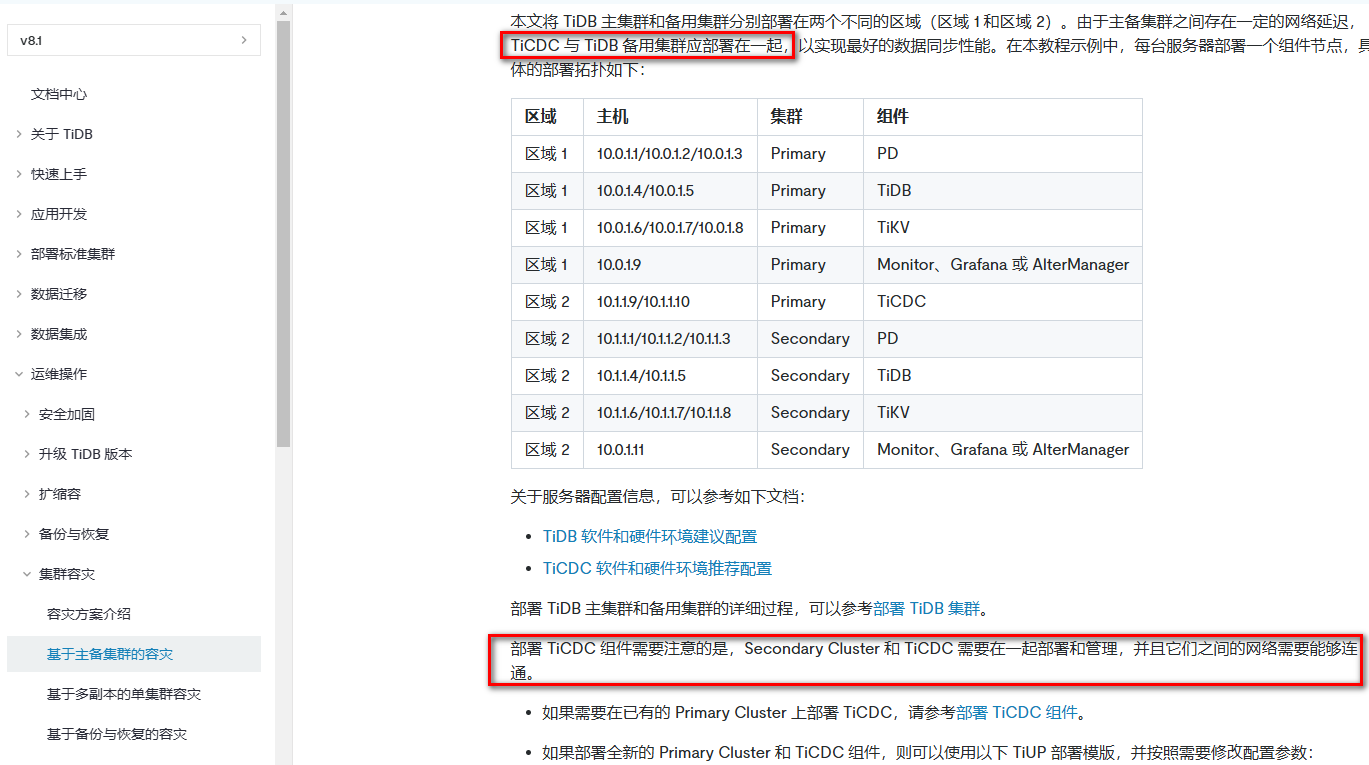Image resolution: width=1369 pixels, height=765 pixels.
Task: Open the 数据迁移 sidebar item
Action: (x=59, y=294)
